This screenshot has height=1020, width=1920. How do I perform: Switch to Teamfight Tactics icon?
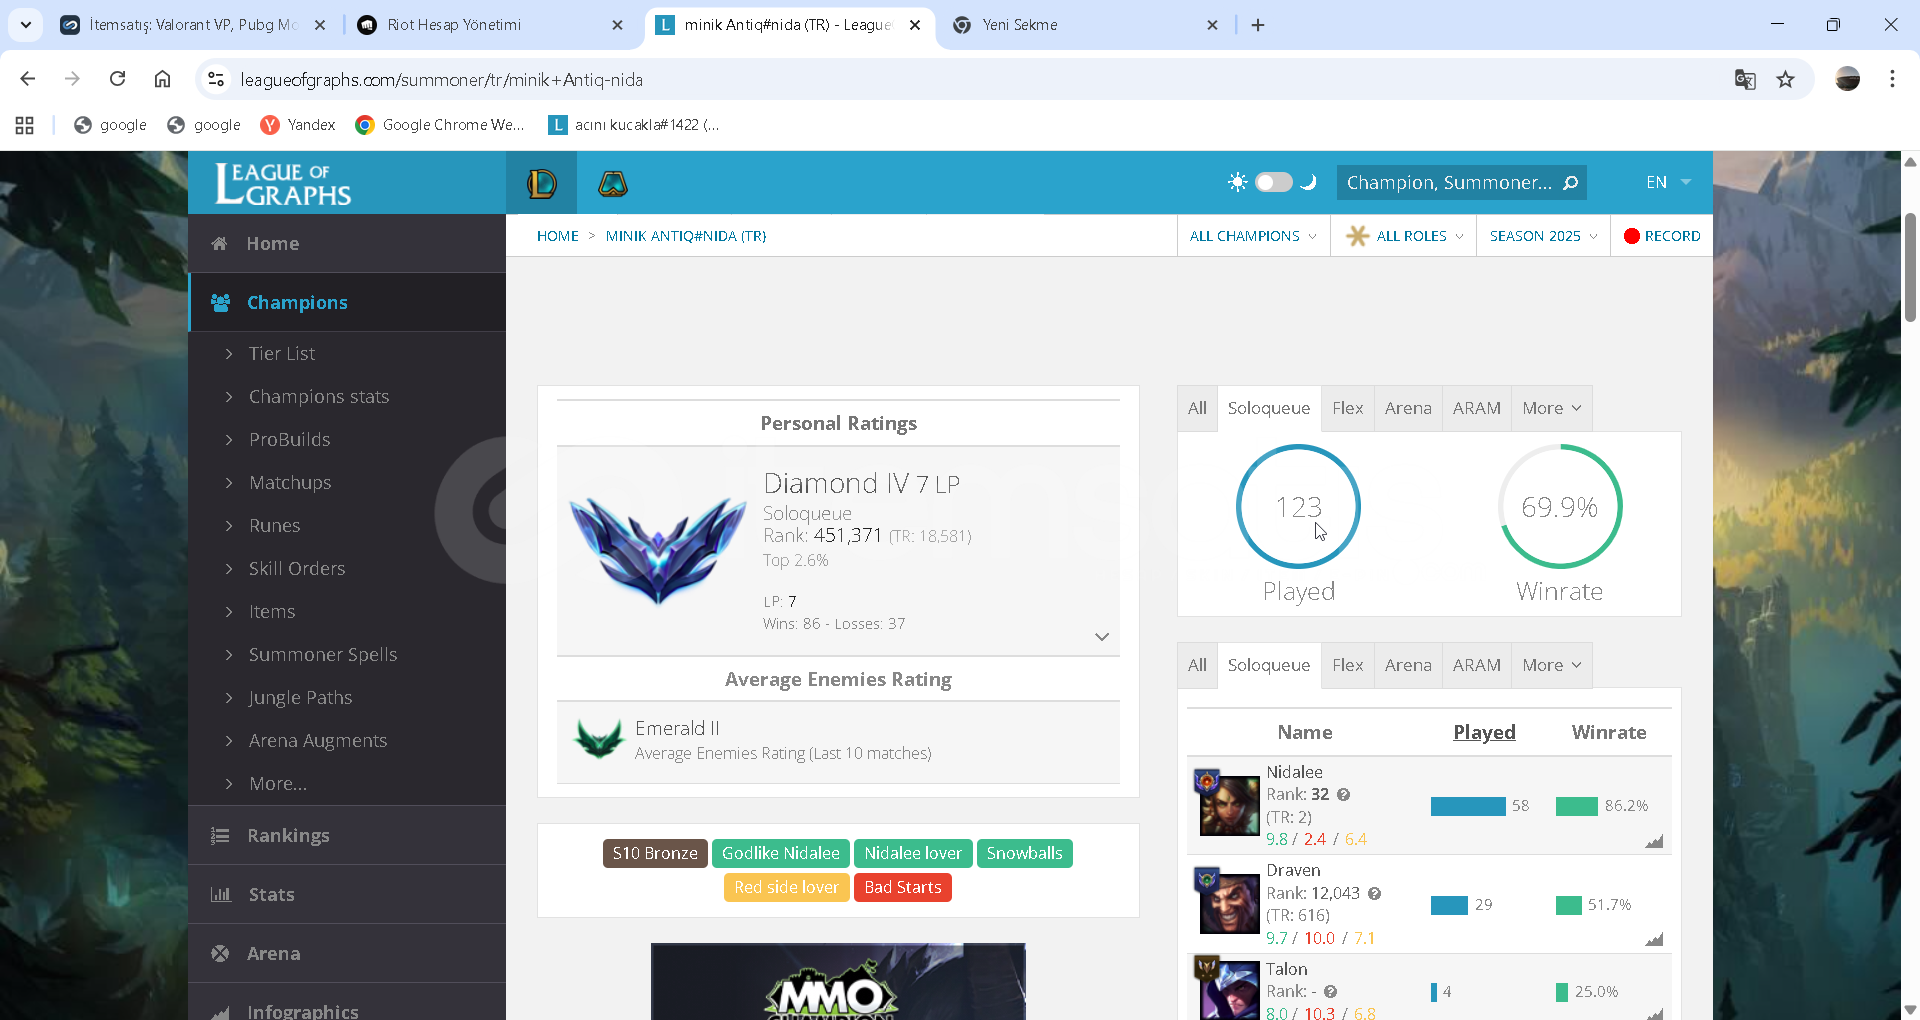(x=612, y=183)
